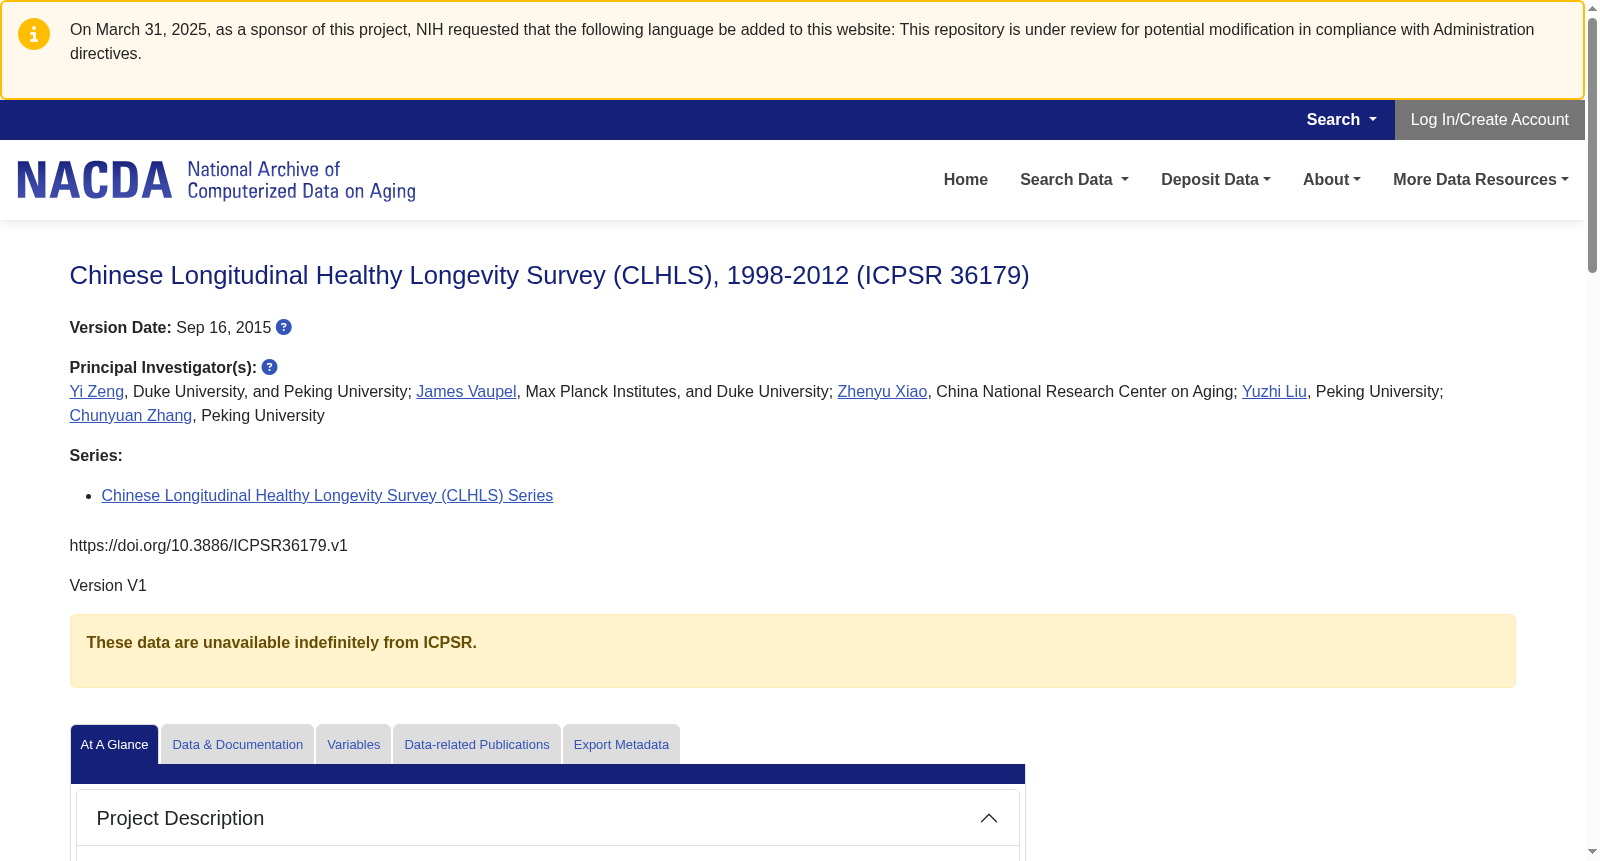Click the info icon in NIH notice banner
This screenshot has height=861, width=1600.
(x=34, y=34)
